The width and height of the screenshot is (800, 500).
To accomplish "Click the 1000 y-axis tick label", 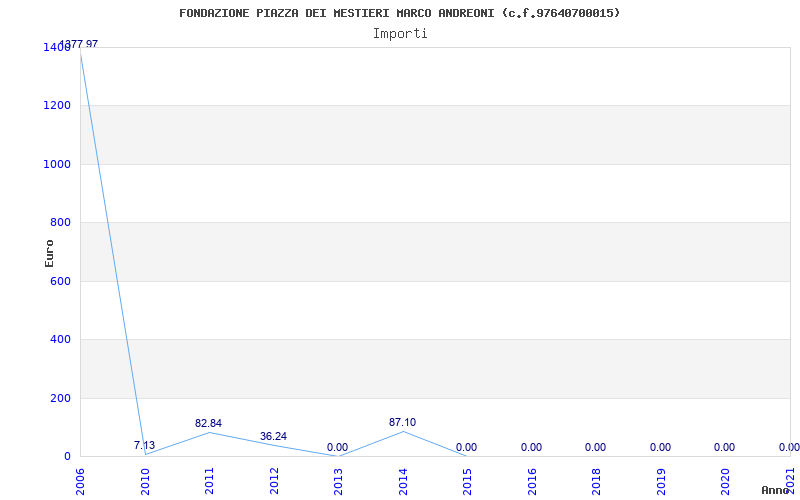I will pos(57,164).
